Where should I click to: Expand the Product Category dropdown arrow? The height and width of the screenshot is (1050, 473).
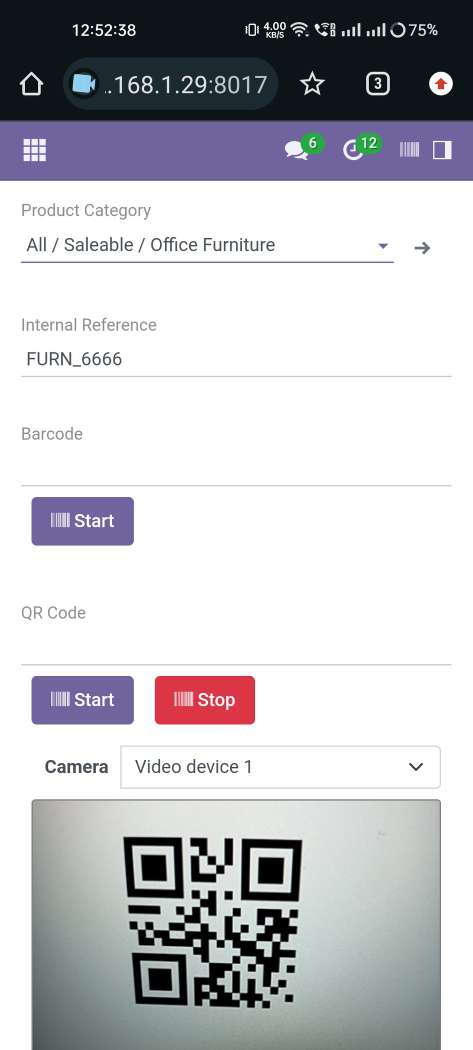click(x=383, y=246)
